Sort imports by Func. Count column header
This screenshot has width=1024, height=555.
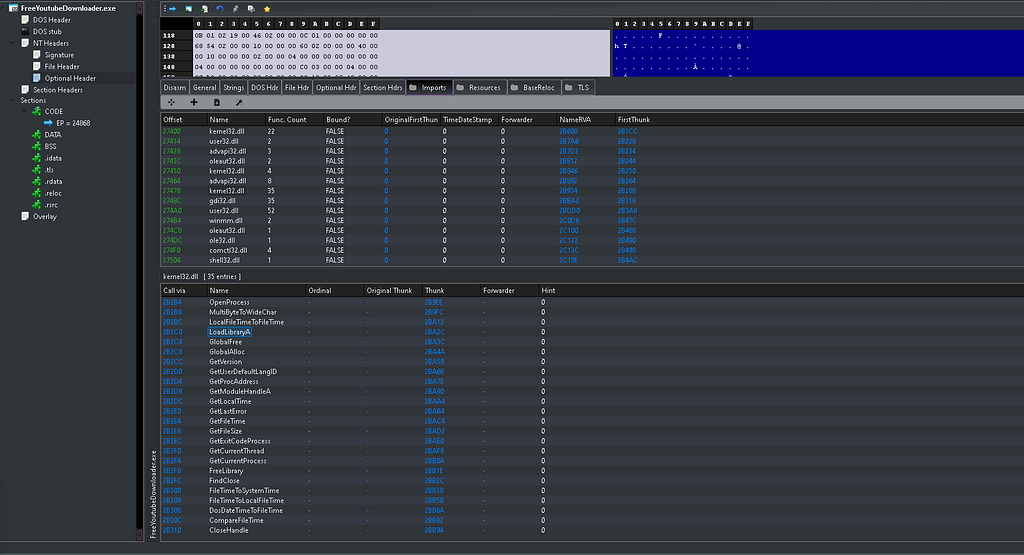point(294,120)
